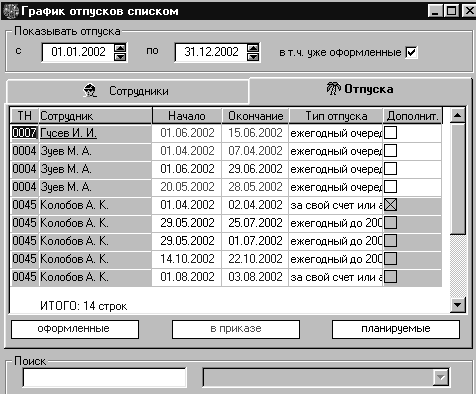Decrease the end date with down spinner
Screen dimensions: 476x394
tap(253, 57)
